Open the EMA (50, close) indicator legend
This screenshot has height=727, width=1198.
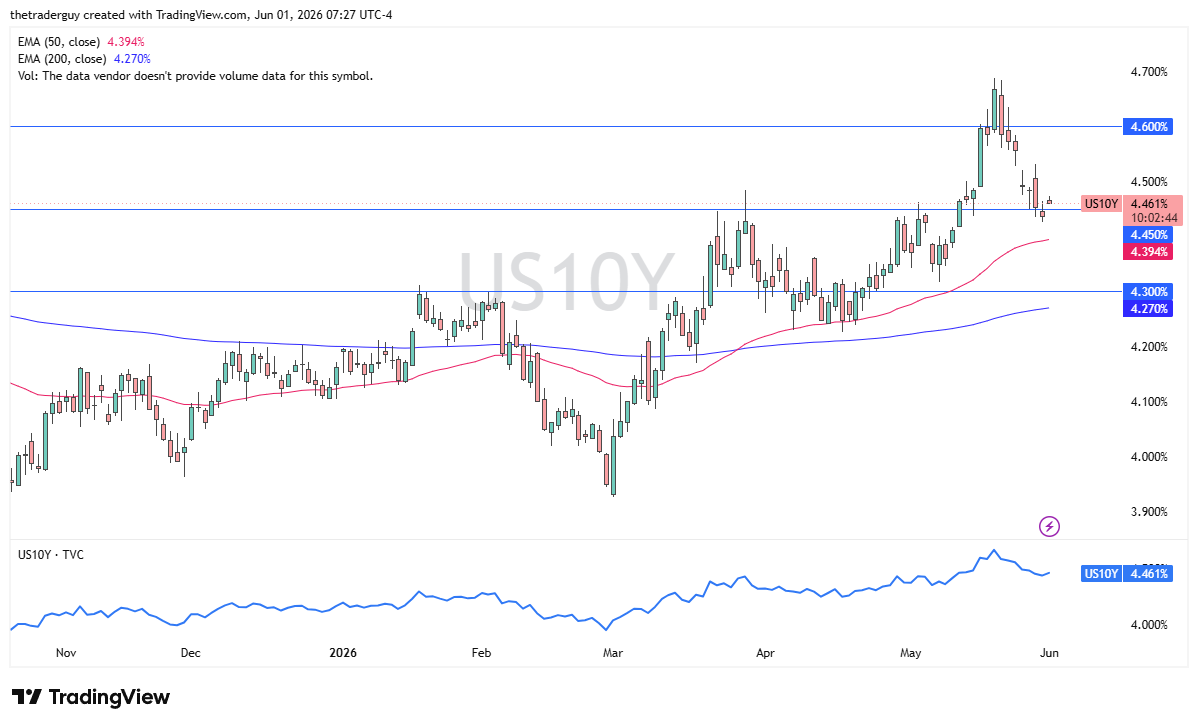[81, 42]
